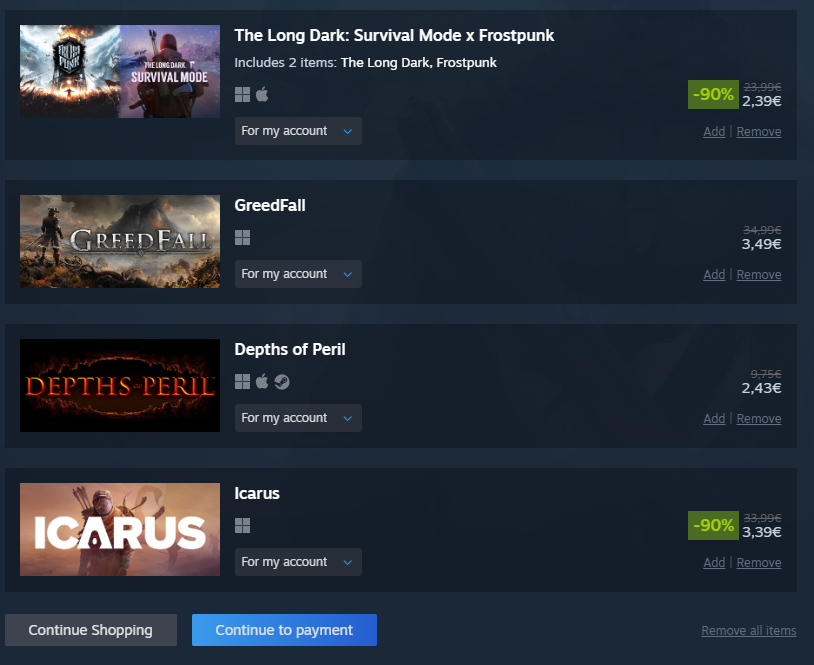The width and height of the screenshot is (814, 665).
Task: Click the Windows icon under The Long Dark bundle
Action: click(242, 94)
